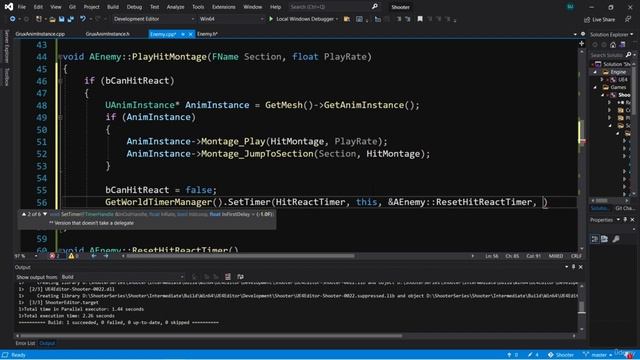Collapse the if (AnimInstance) block
This screenshot has height=360, width=640.
click(x=60, y=117)
